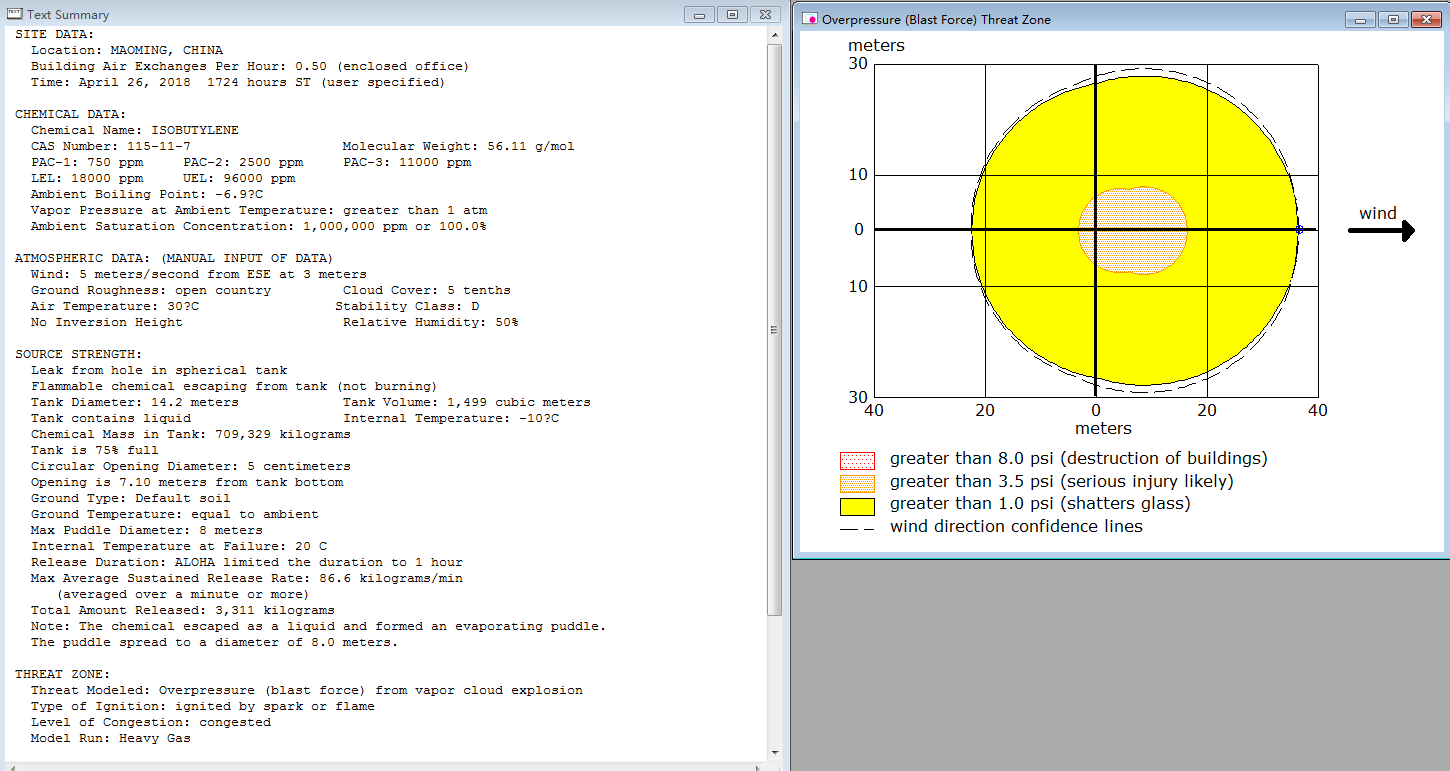Image resolution: width=1450 pixels, height=771 pixels.
Task: Maximize the Text Summary window
Action: [733, 14]
